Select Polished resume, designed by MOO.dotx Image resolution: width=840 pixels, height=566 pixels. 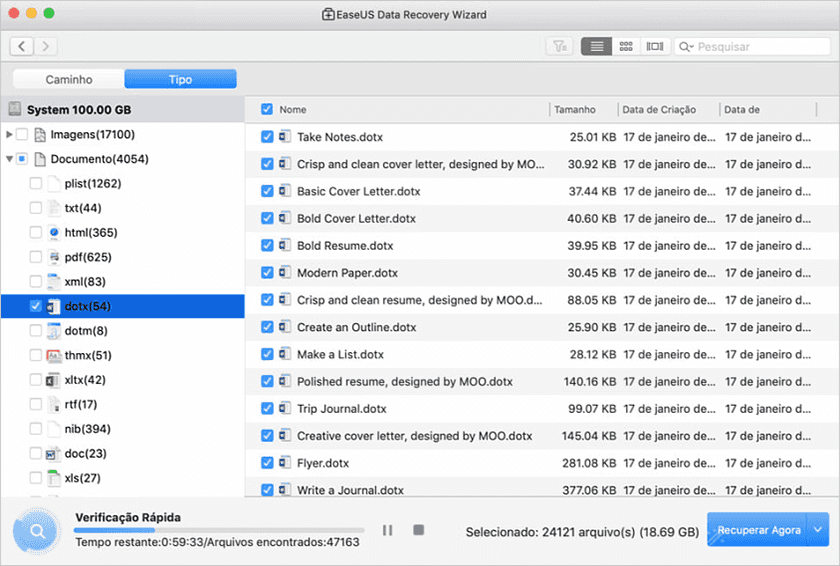(404, 382)
